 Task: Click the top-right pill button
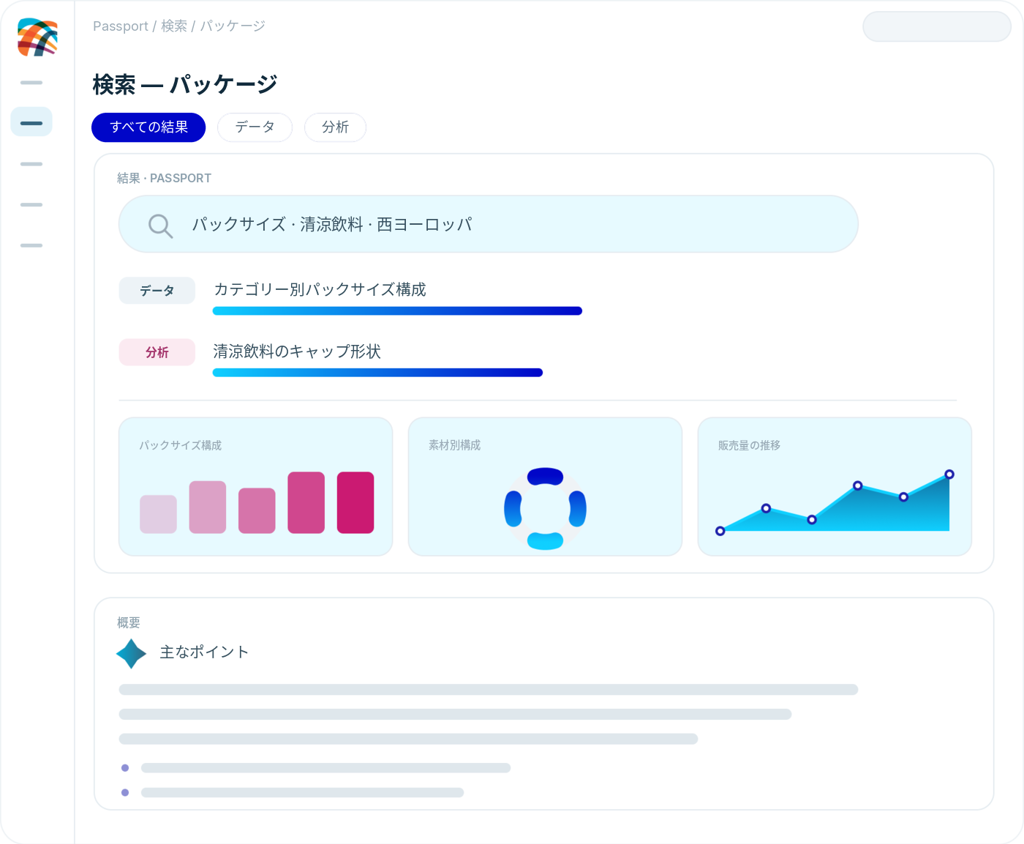pos(937,27)
